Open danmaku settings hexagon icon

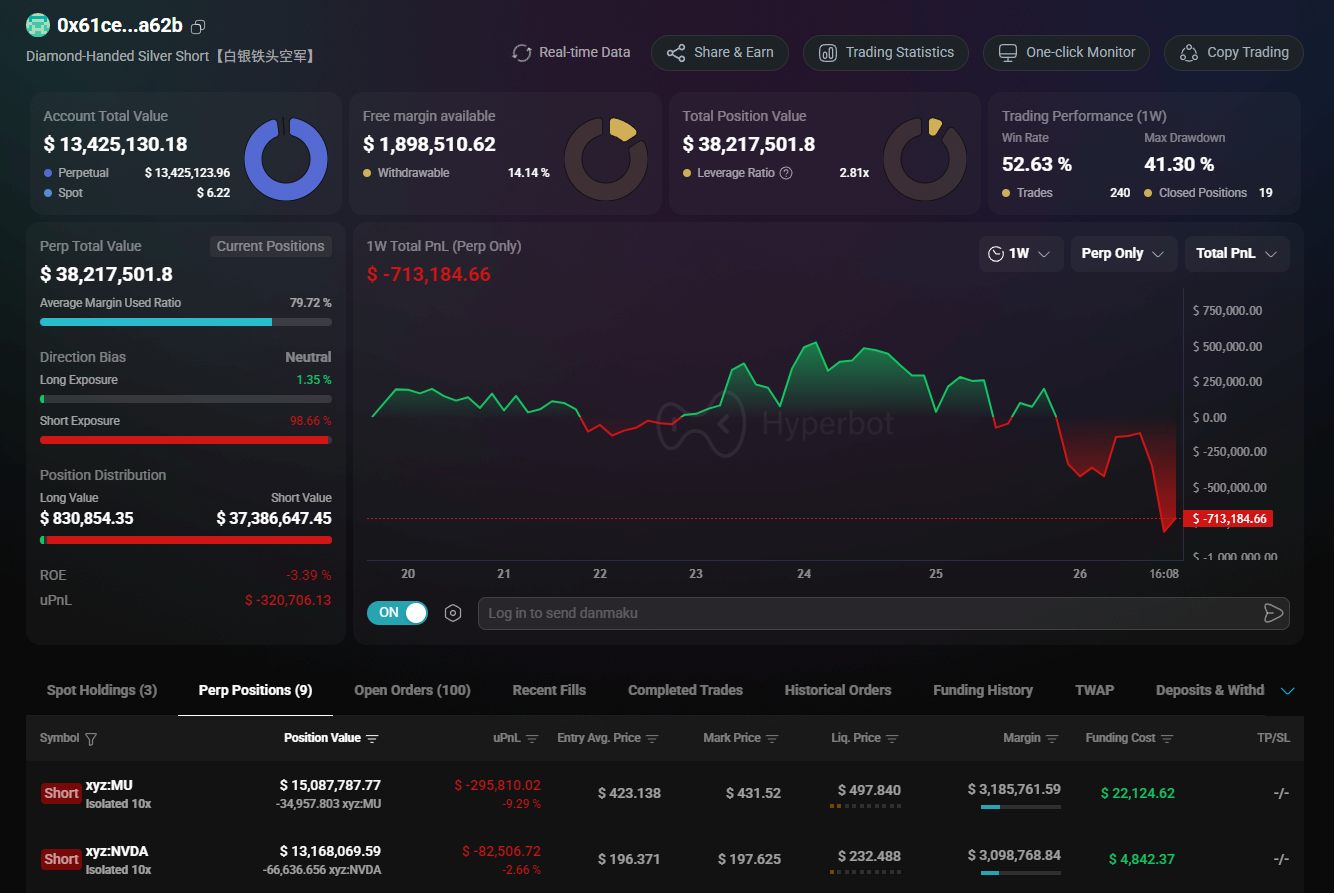(x=453, y=613)
